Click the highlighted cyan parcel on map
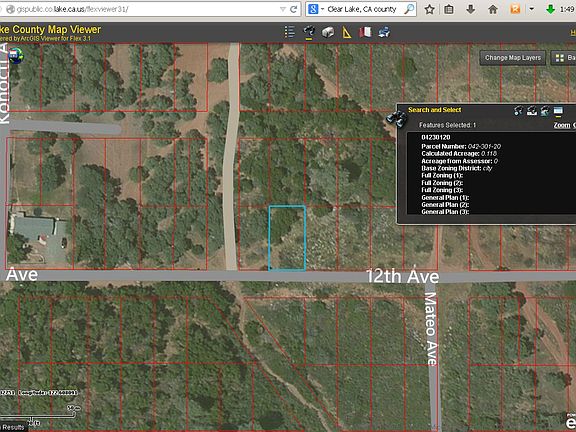Image resolution: width=576 pixels, height=432 pixels. [287, 238]
